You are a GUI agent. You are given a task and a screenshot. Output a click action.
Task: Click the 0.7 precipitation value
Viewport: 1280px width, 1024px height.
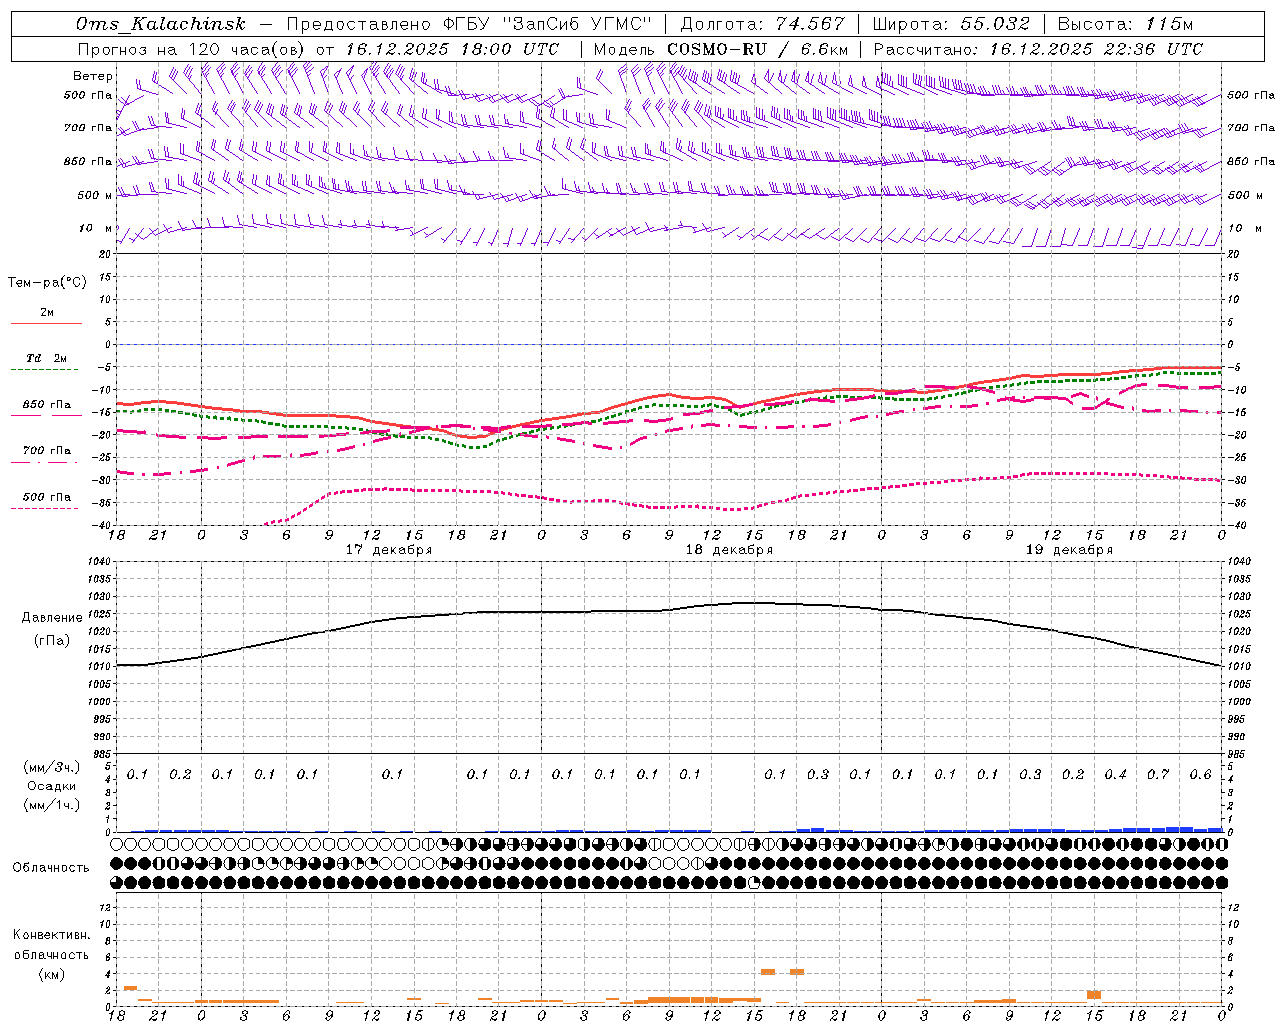[1158, 775]
